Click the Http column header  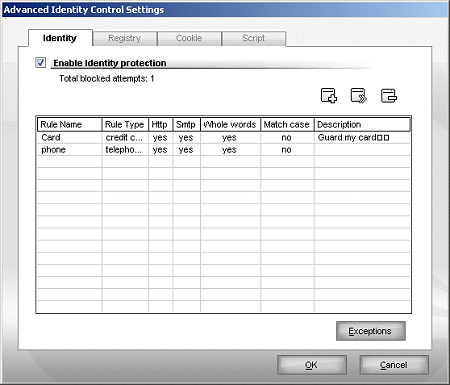160,124
